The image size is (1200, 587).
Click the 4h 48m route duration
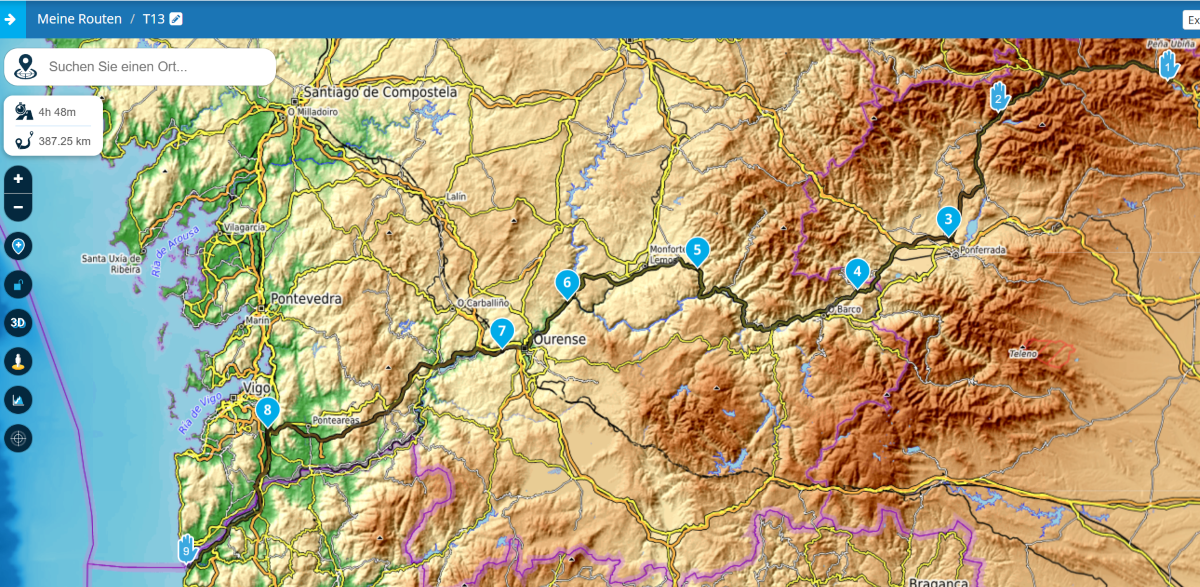(57, 112)
